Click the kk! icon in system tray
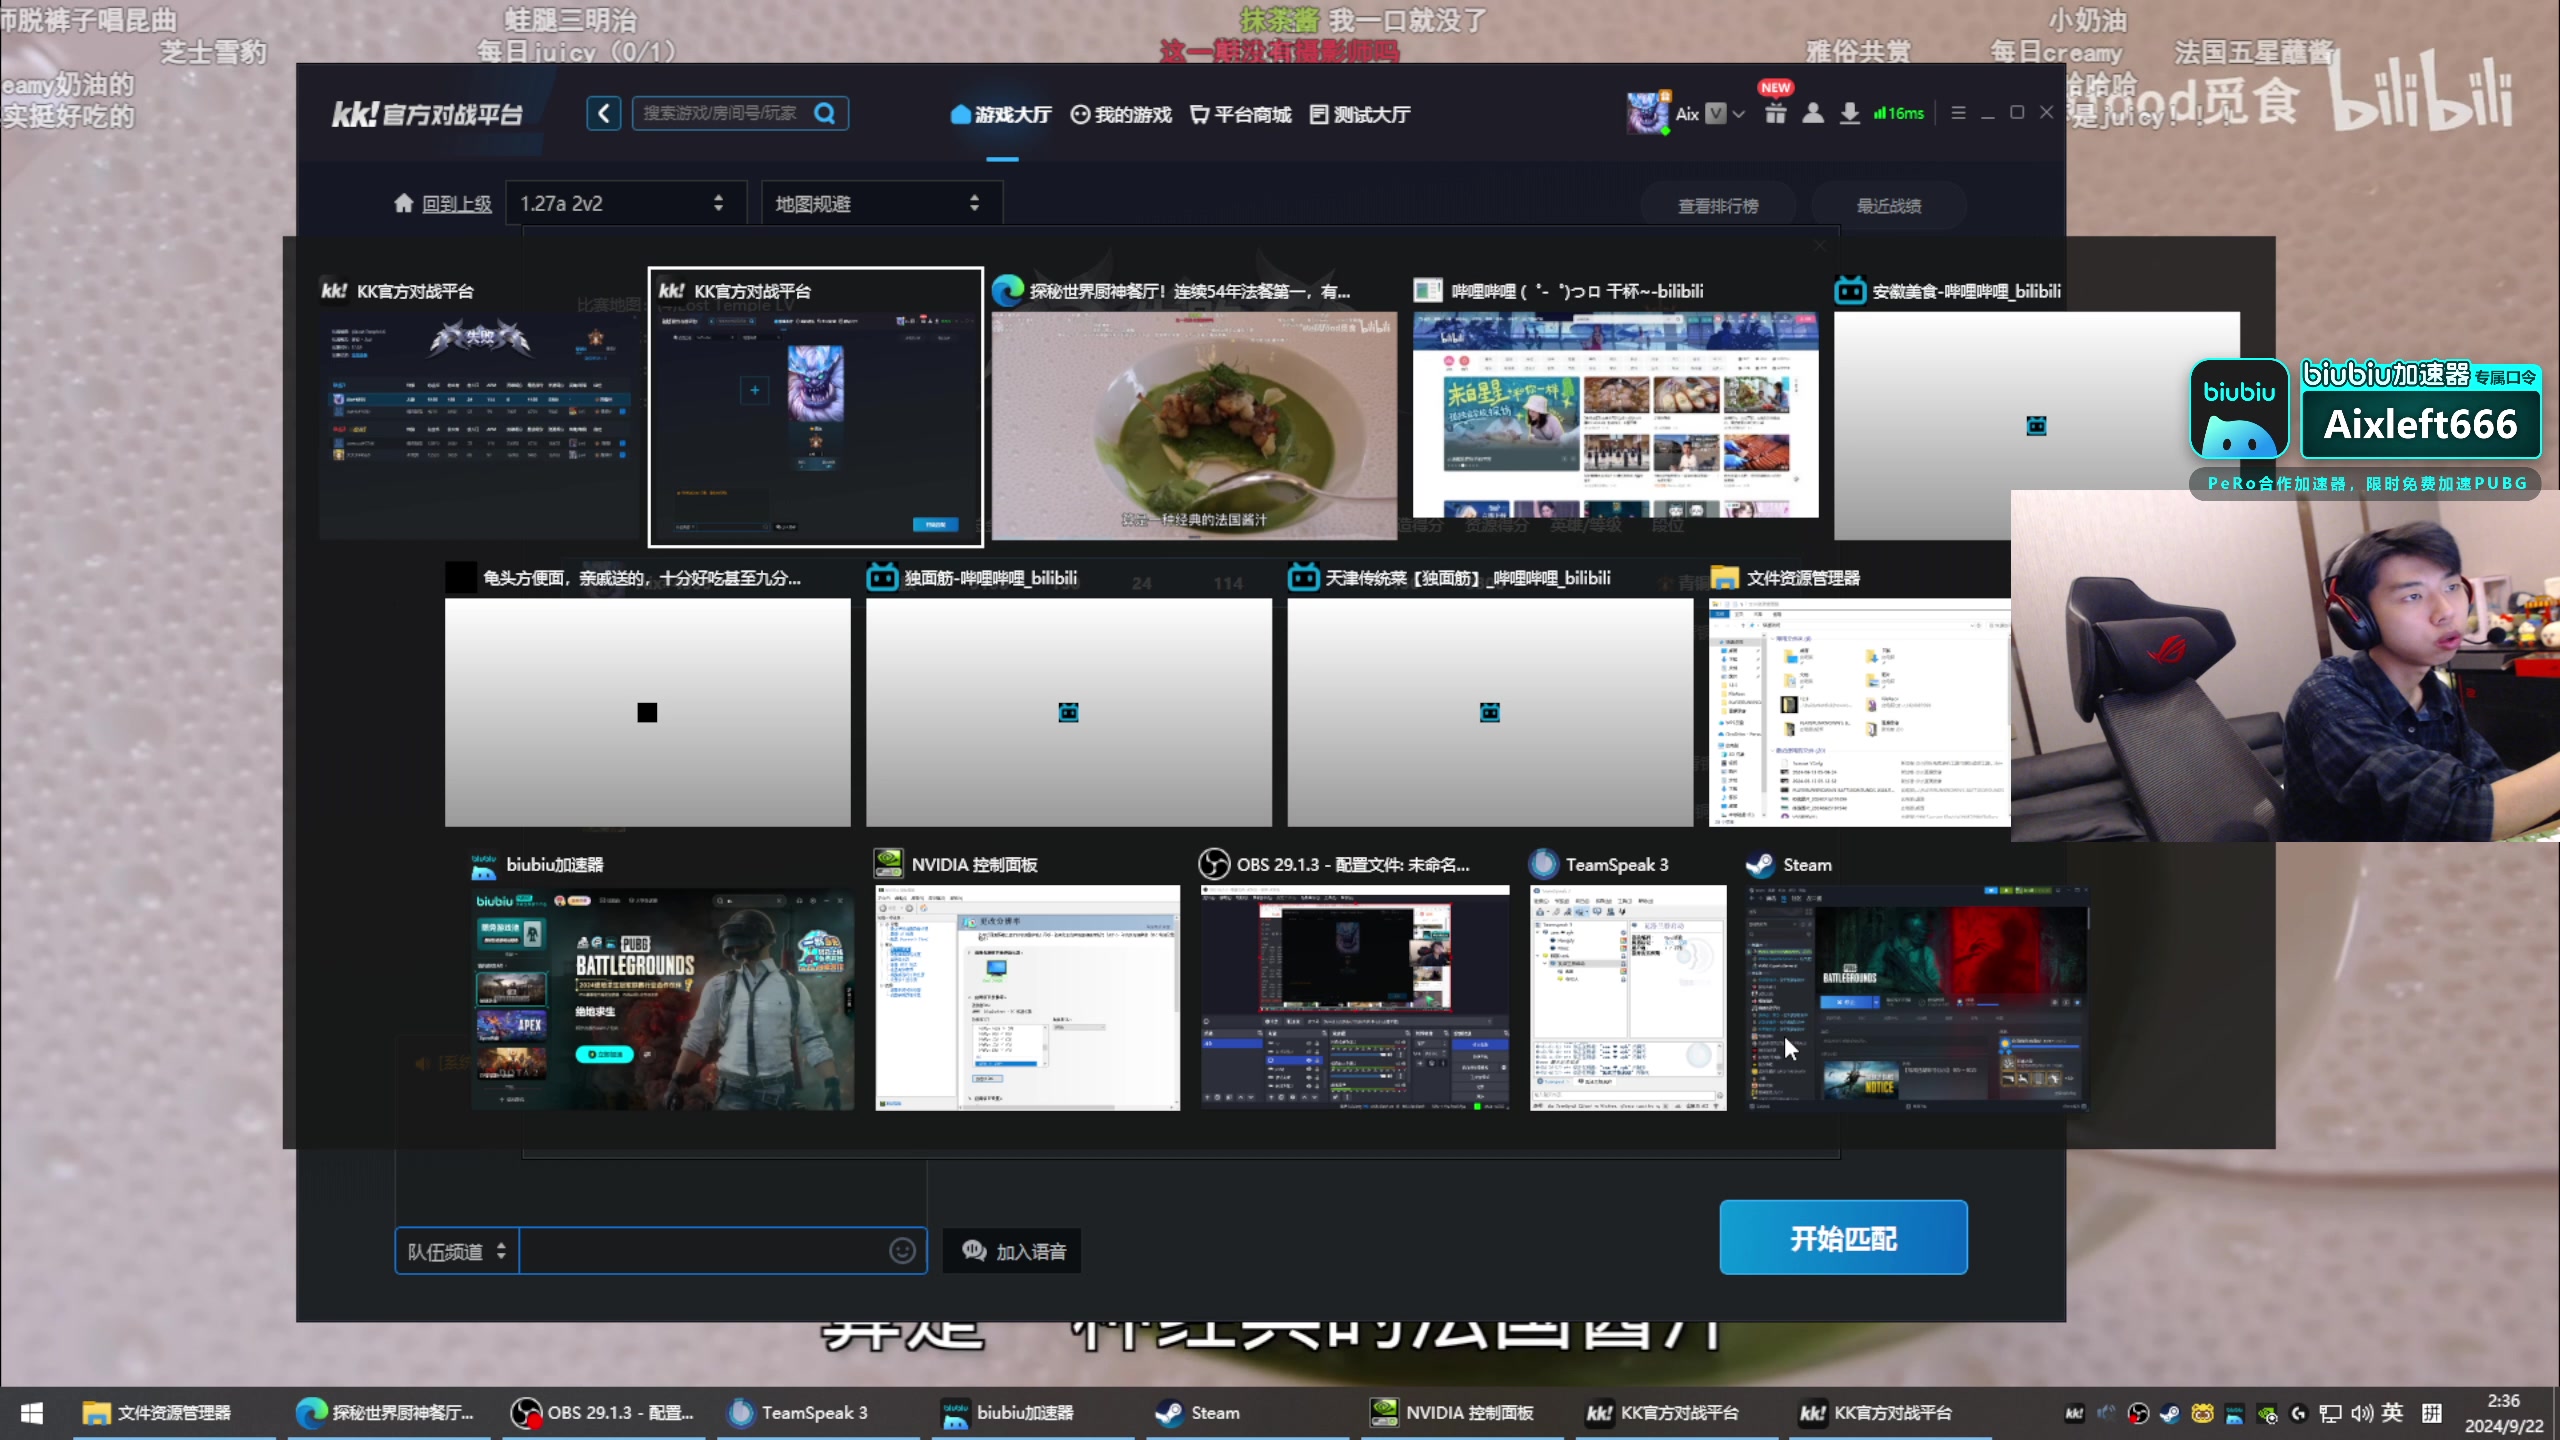 click(x=2074, y=1413)
